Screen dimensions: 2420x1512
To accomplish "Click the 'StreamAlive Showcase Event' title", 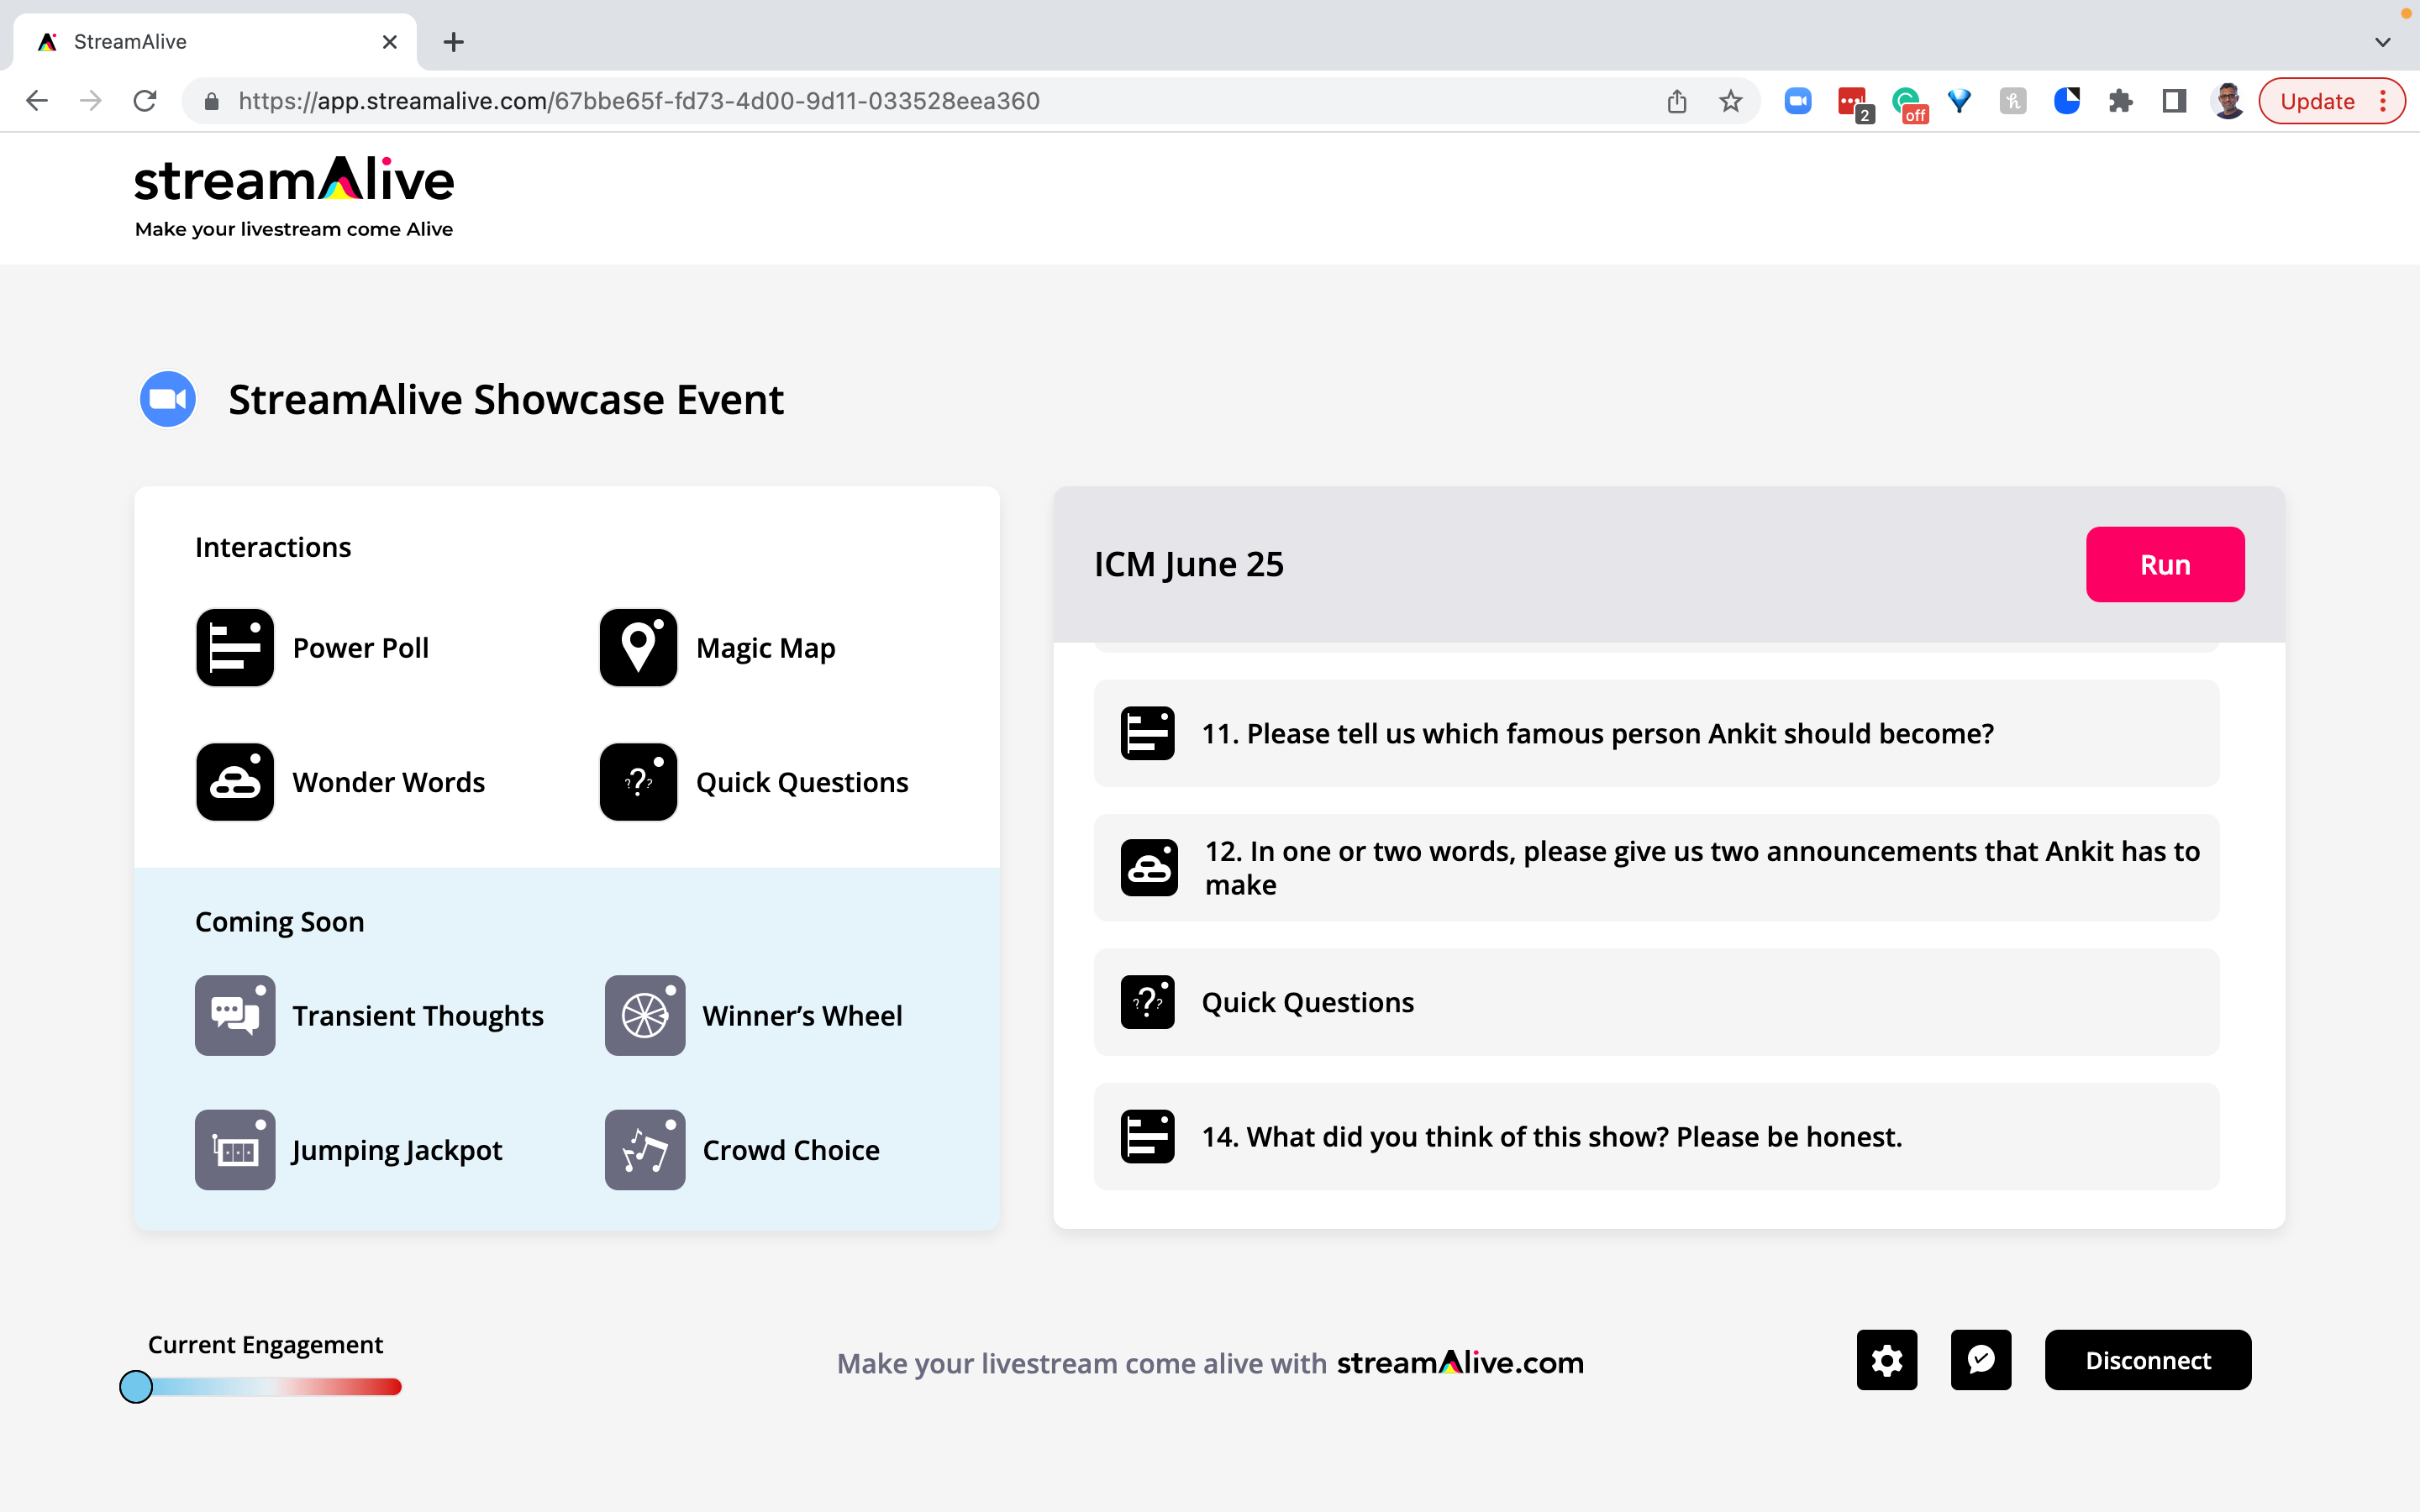I will tap(506, 400).
